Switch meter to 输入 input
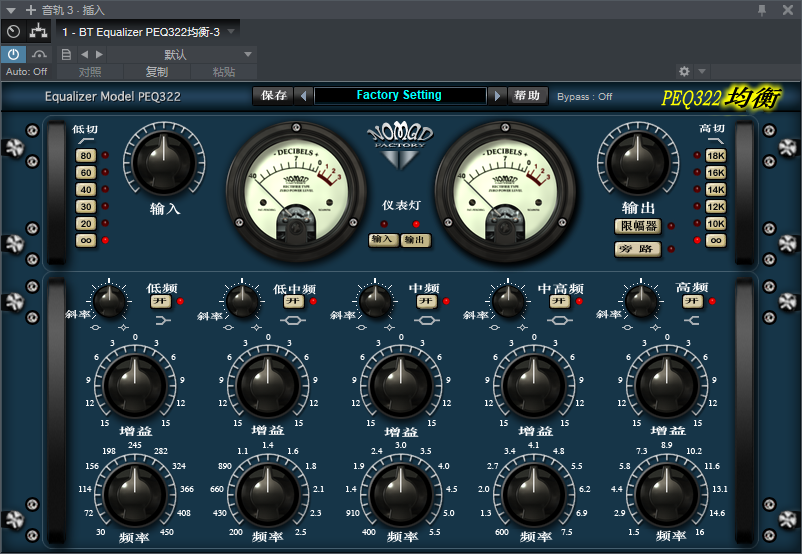This screenshot has width=802, height=554. coord(384,239)
